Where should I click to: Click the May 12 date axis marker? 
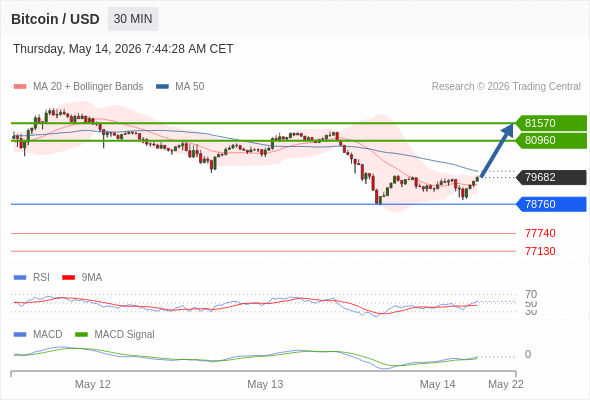tap(93, 384)
